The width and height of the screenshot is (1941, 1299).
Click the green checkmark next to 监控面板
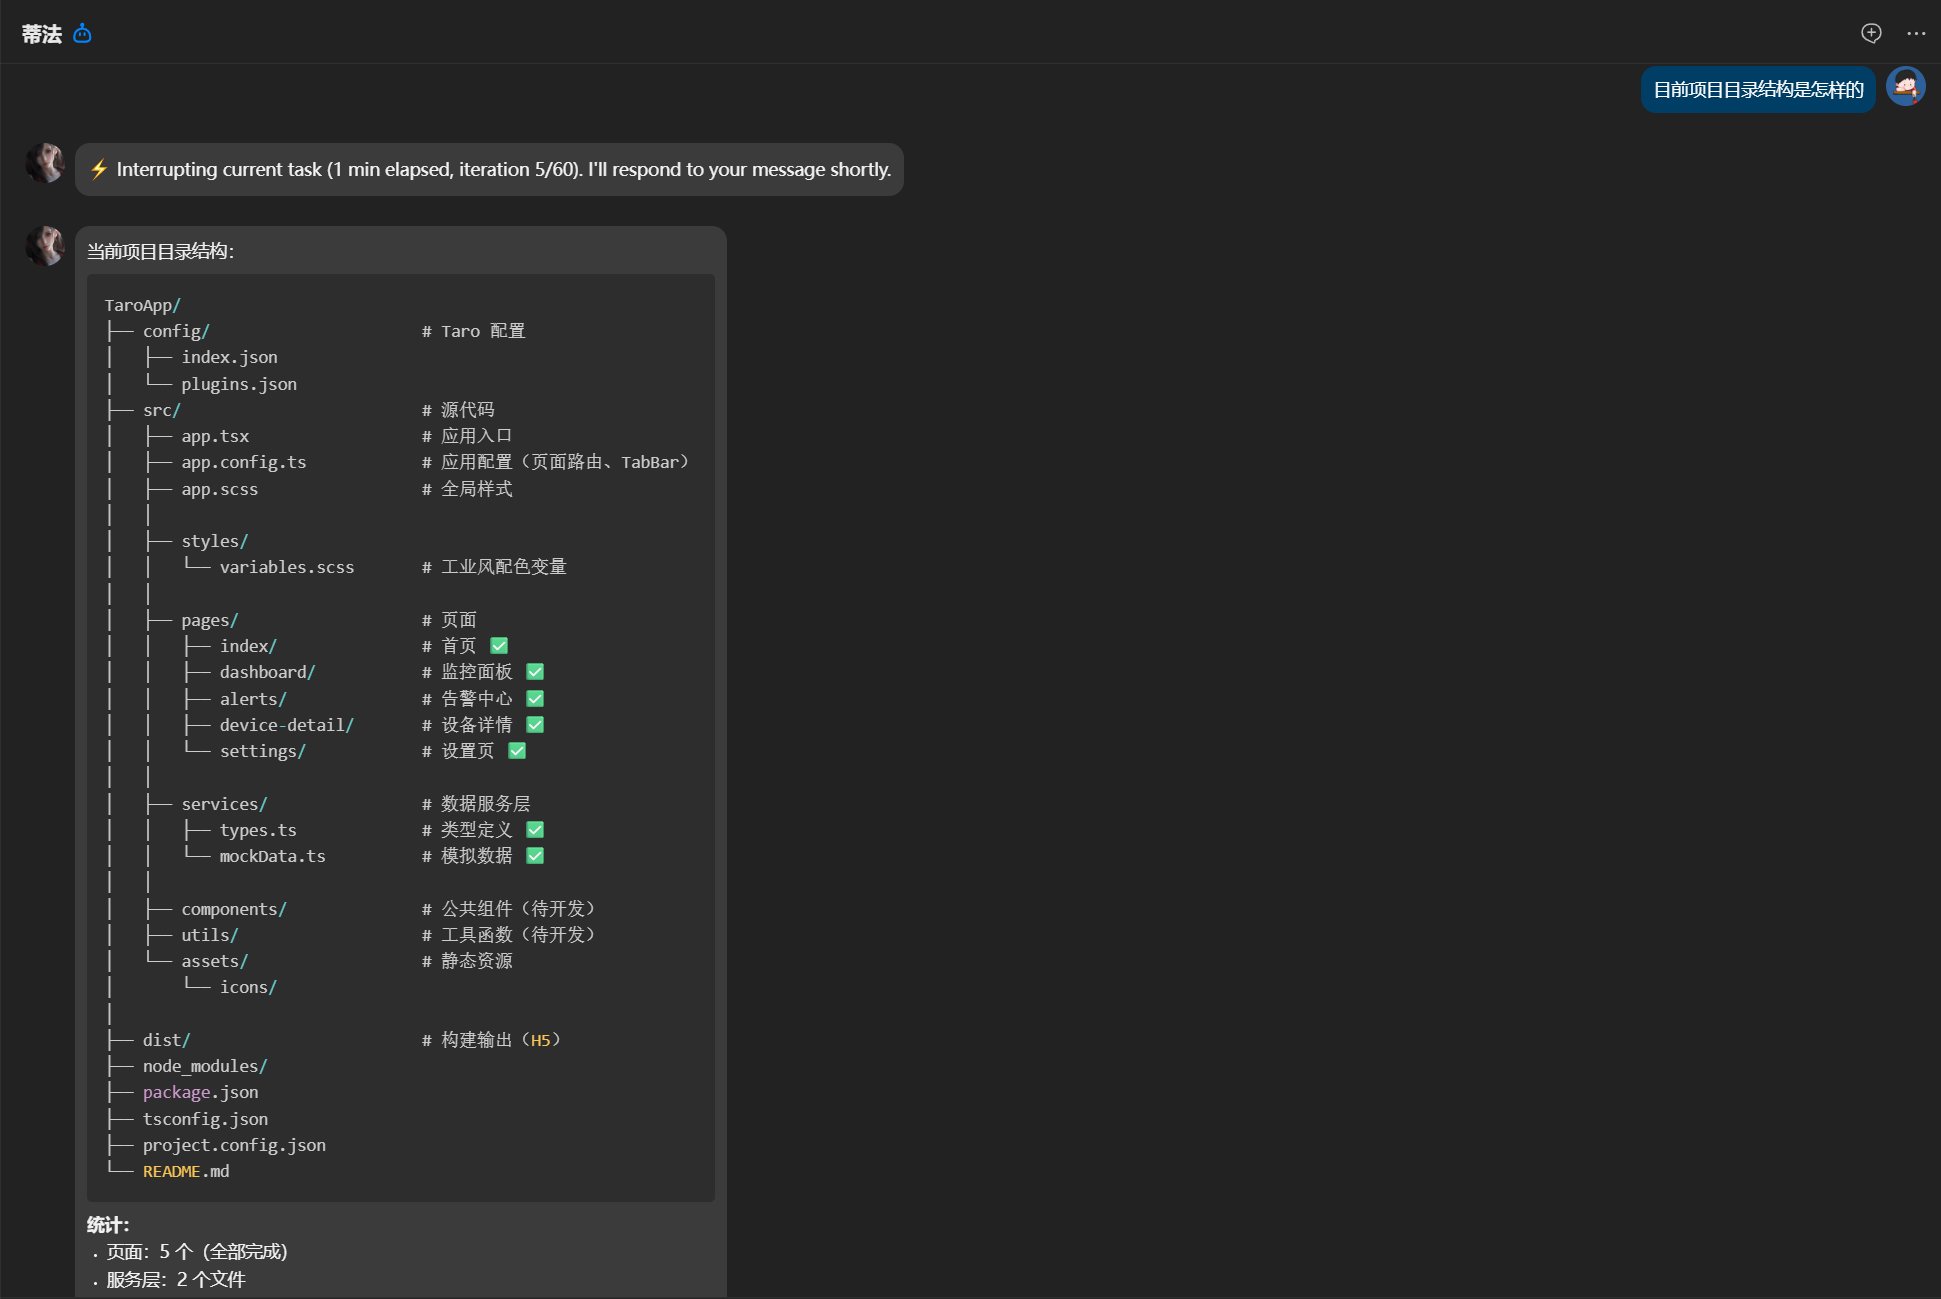click(x=535, y=672)
